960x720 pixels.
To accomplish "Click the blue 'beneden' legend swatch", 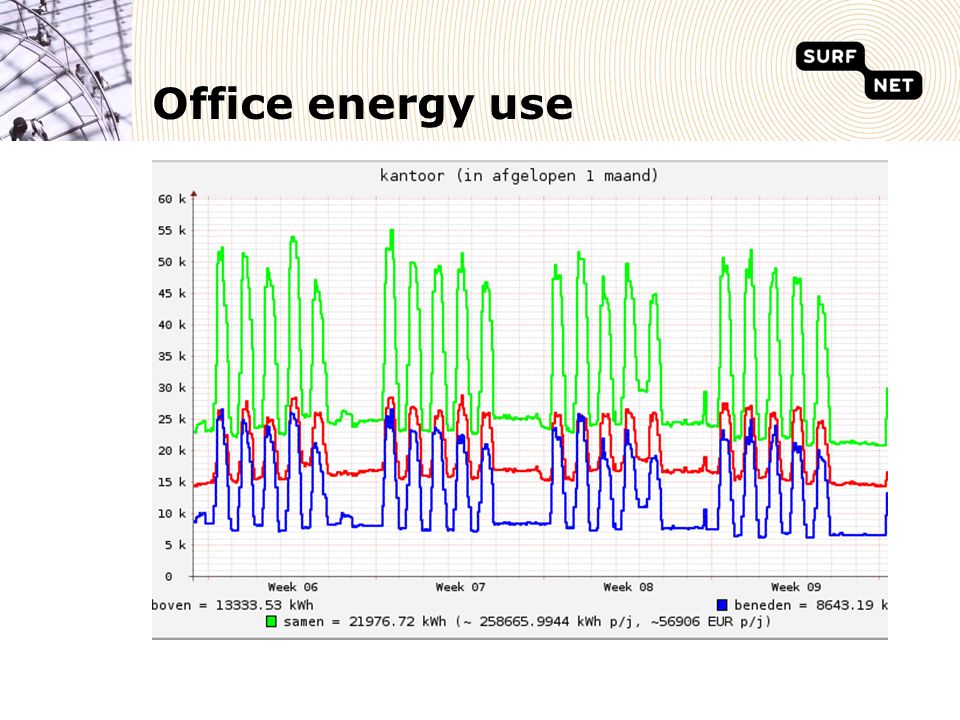I will pos(722,605).
